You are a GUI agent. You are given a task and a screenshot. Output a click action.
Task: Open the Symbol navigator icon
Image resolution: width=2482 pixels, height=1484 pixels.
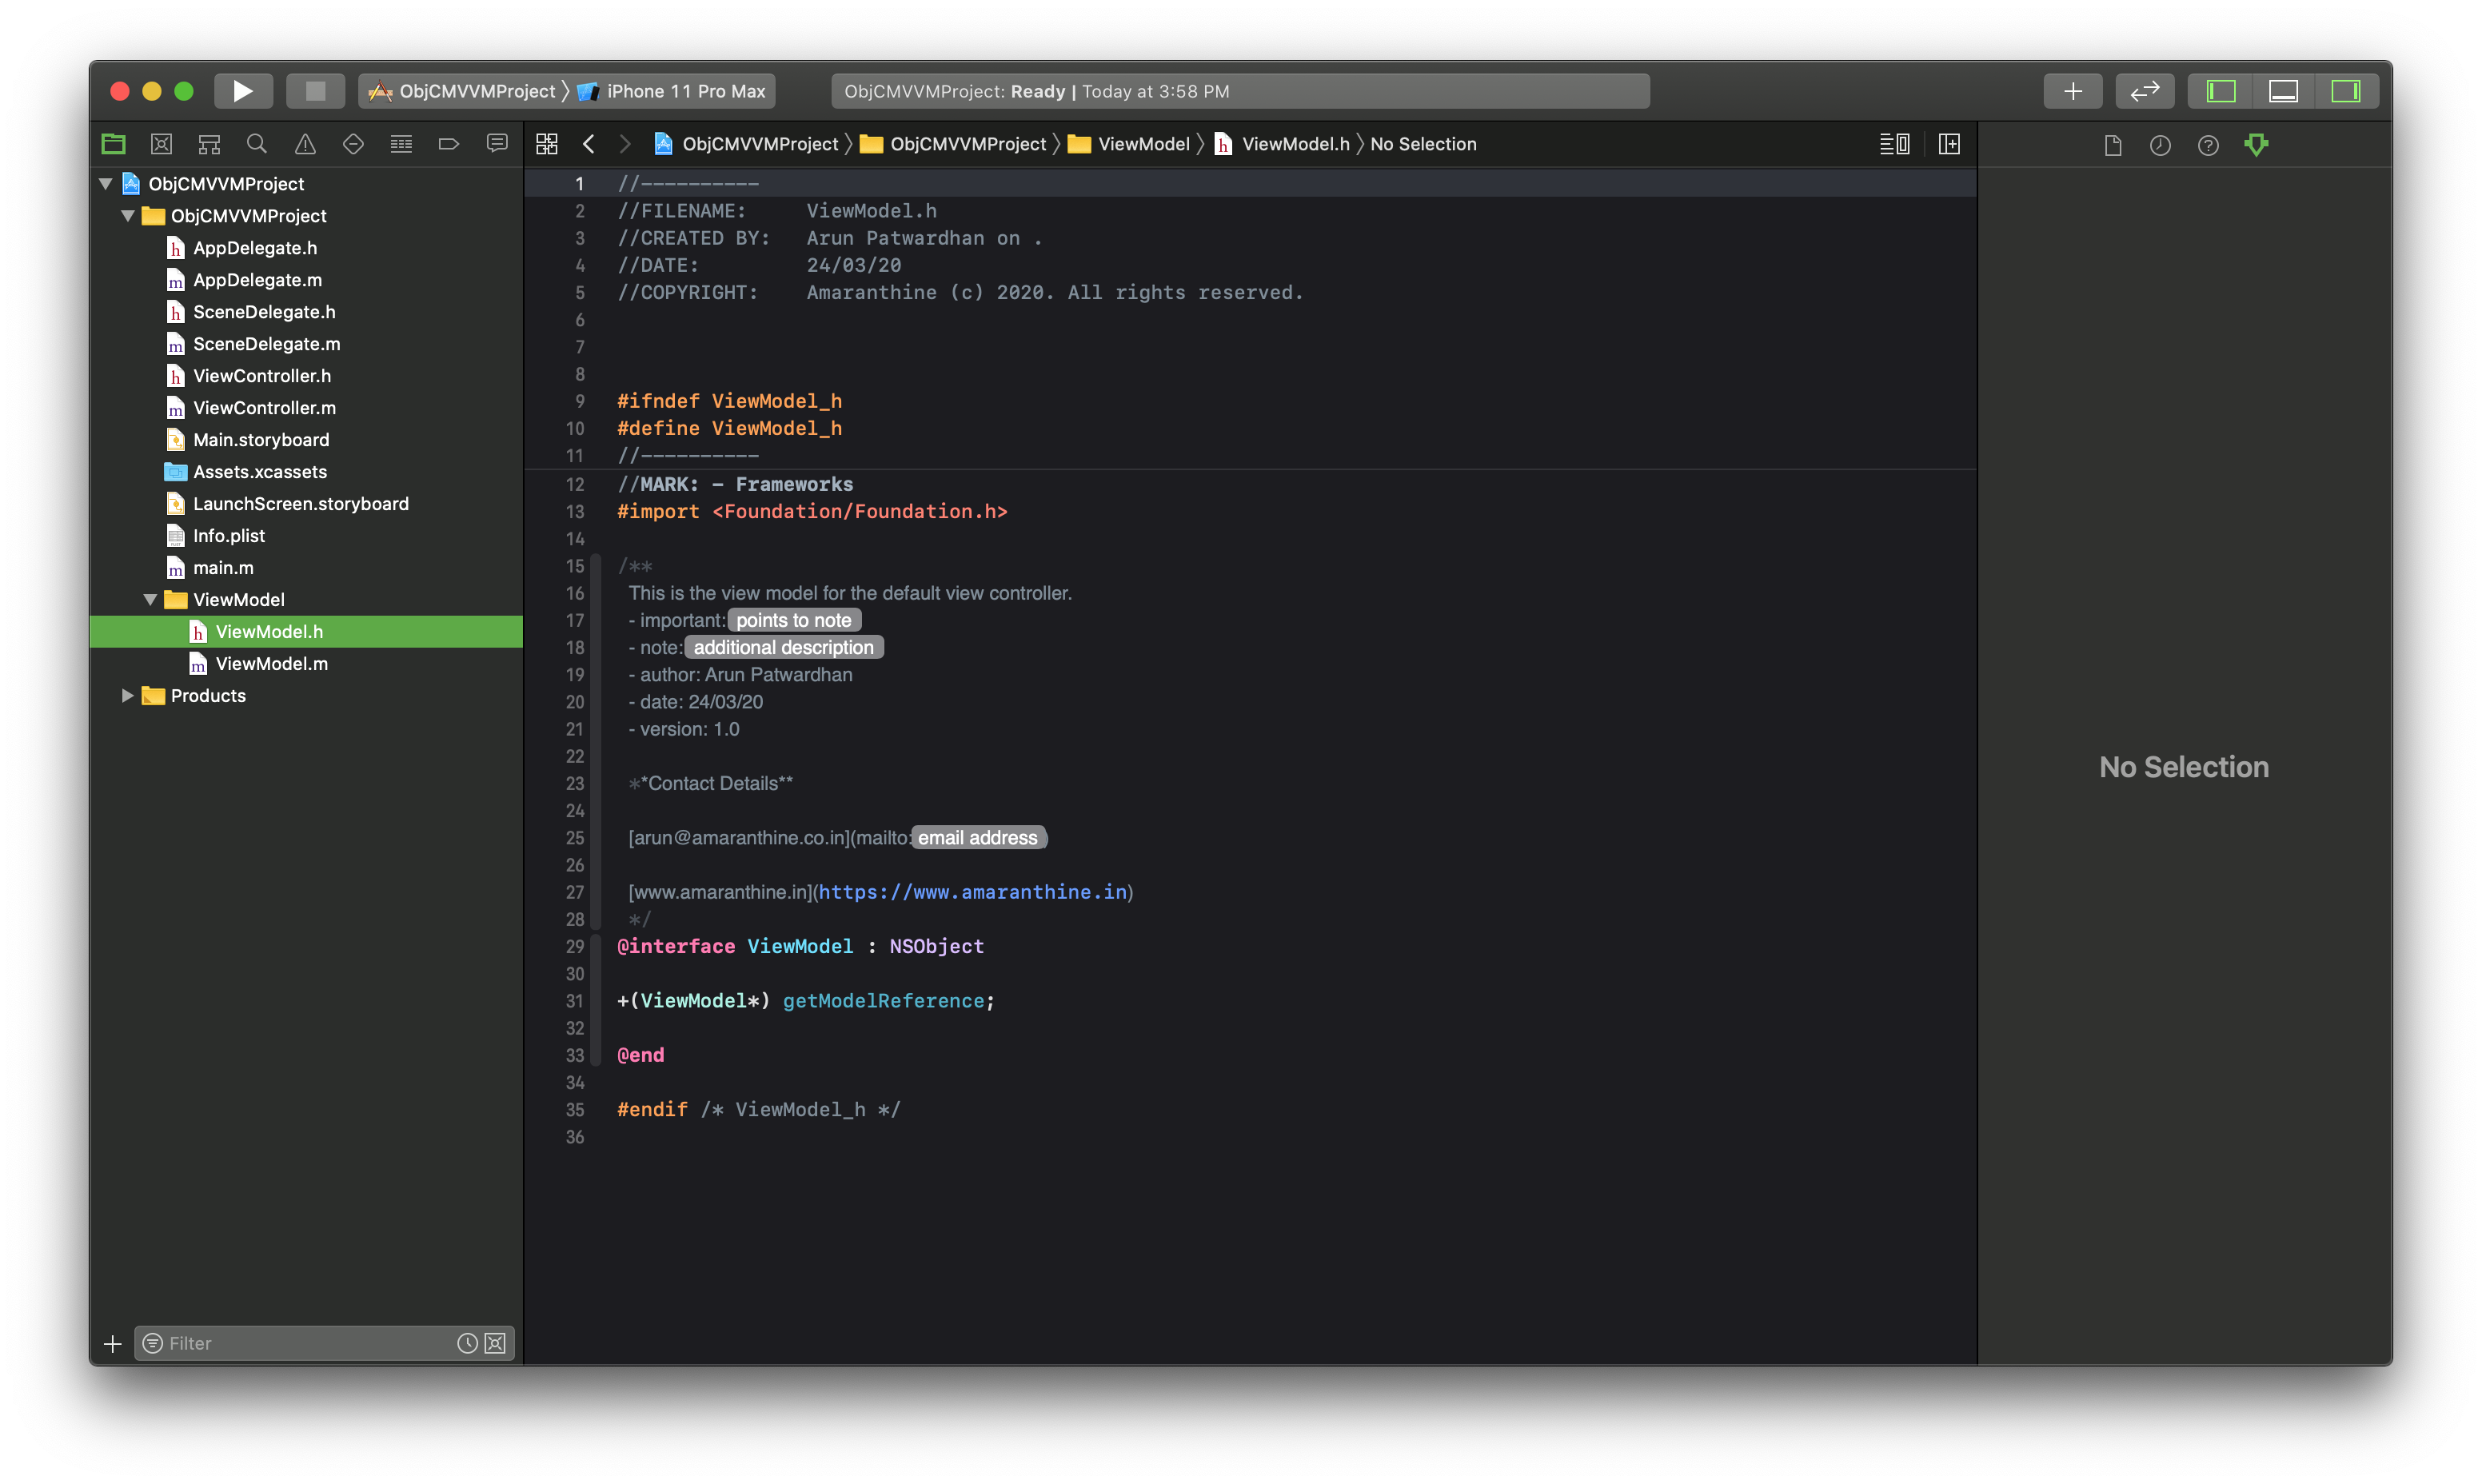pos(209,144)
